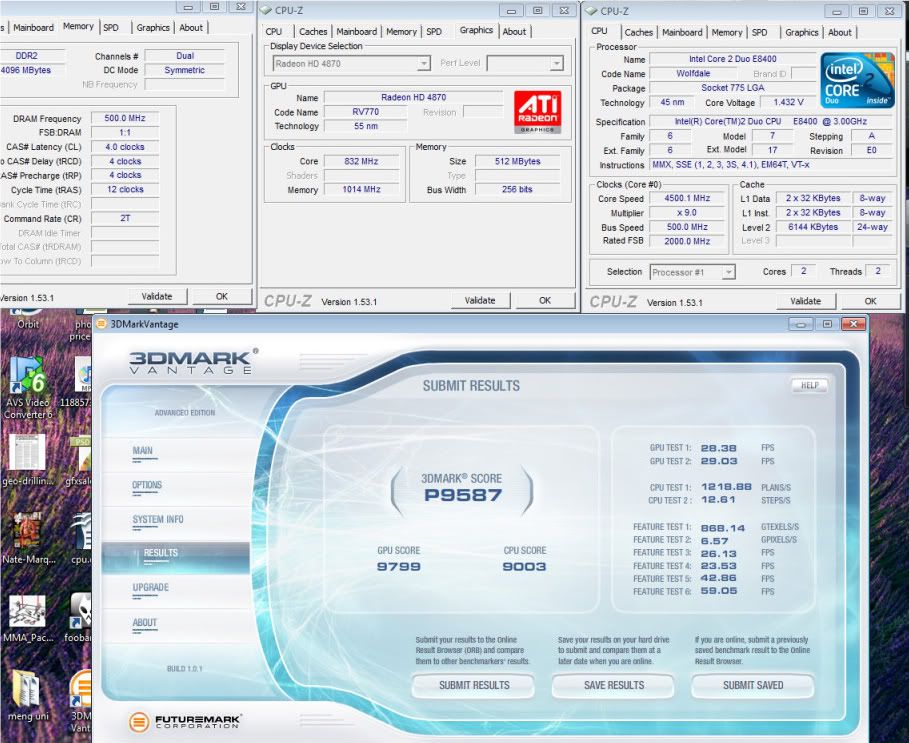Click OK in the CPU-Z Memory window
Screen dimensions: 909x743
click(222, 296)
